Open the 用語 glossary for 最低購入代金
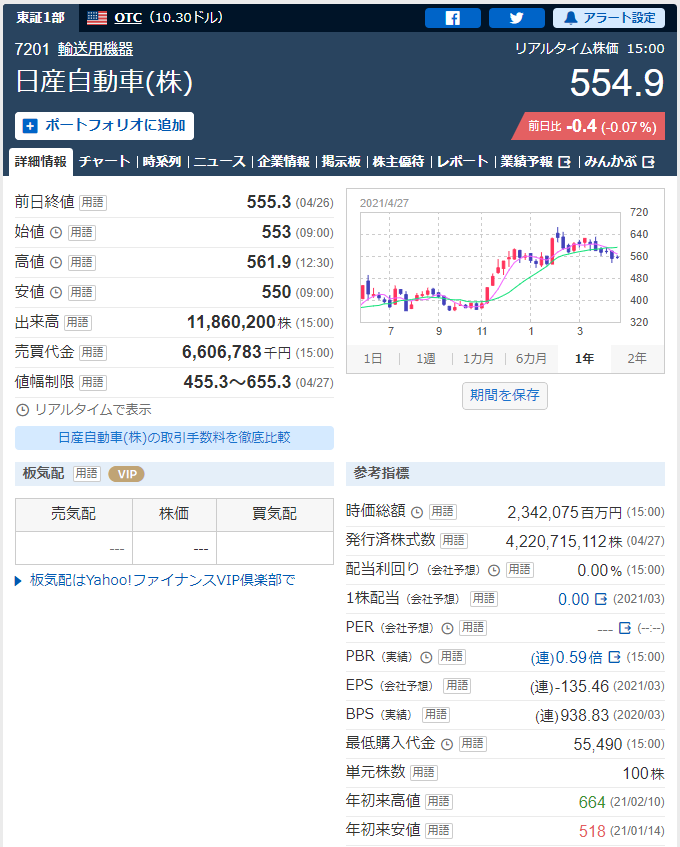The height and width of the screenshot is (847, 680). 473,744
